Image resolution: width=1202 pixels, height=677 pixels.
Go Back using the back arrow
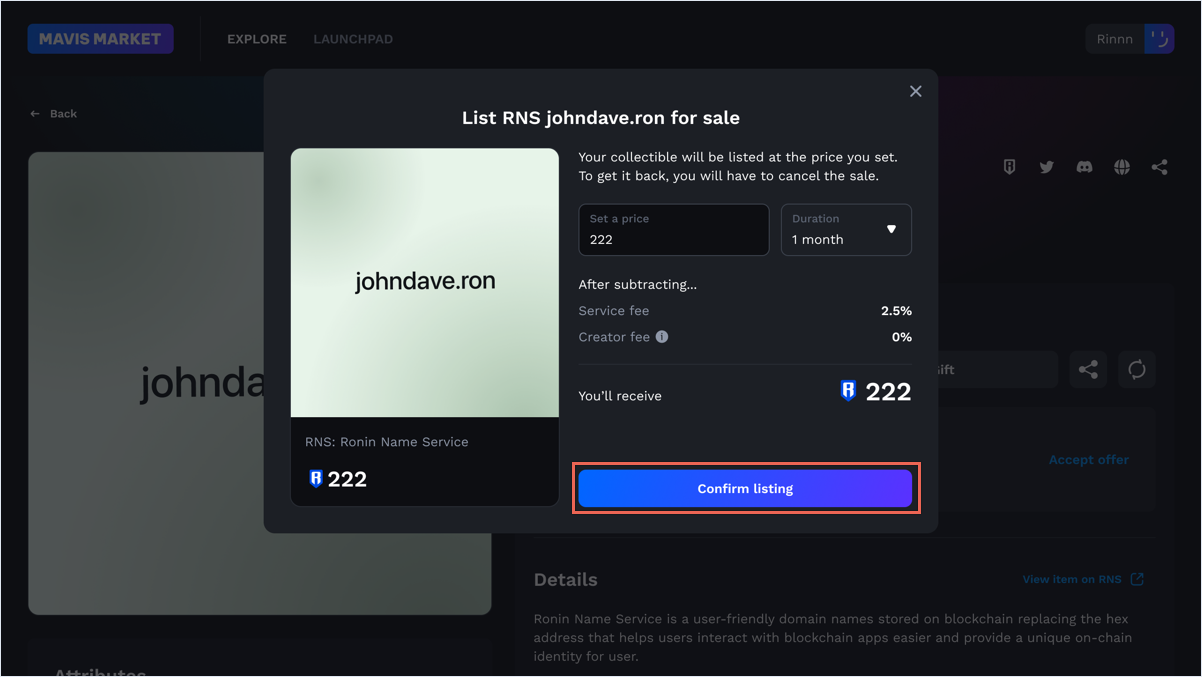54,114
